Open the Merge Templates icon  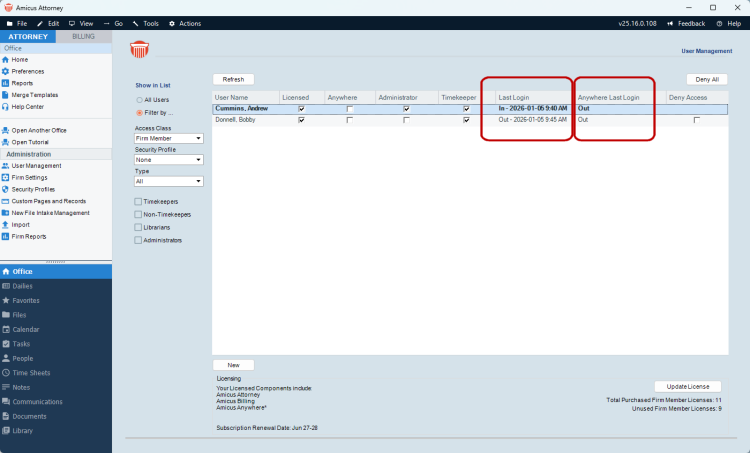click(x=6, y=95)
